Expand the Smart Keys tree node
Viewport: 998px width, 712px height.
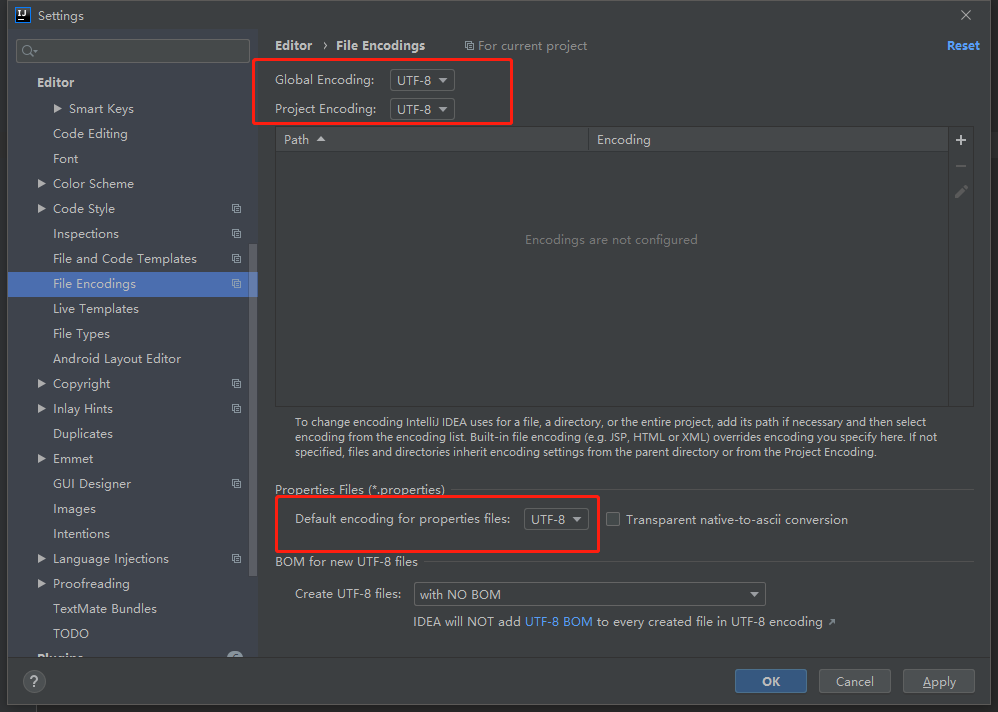57,109
